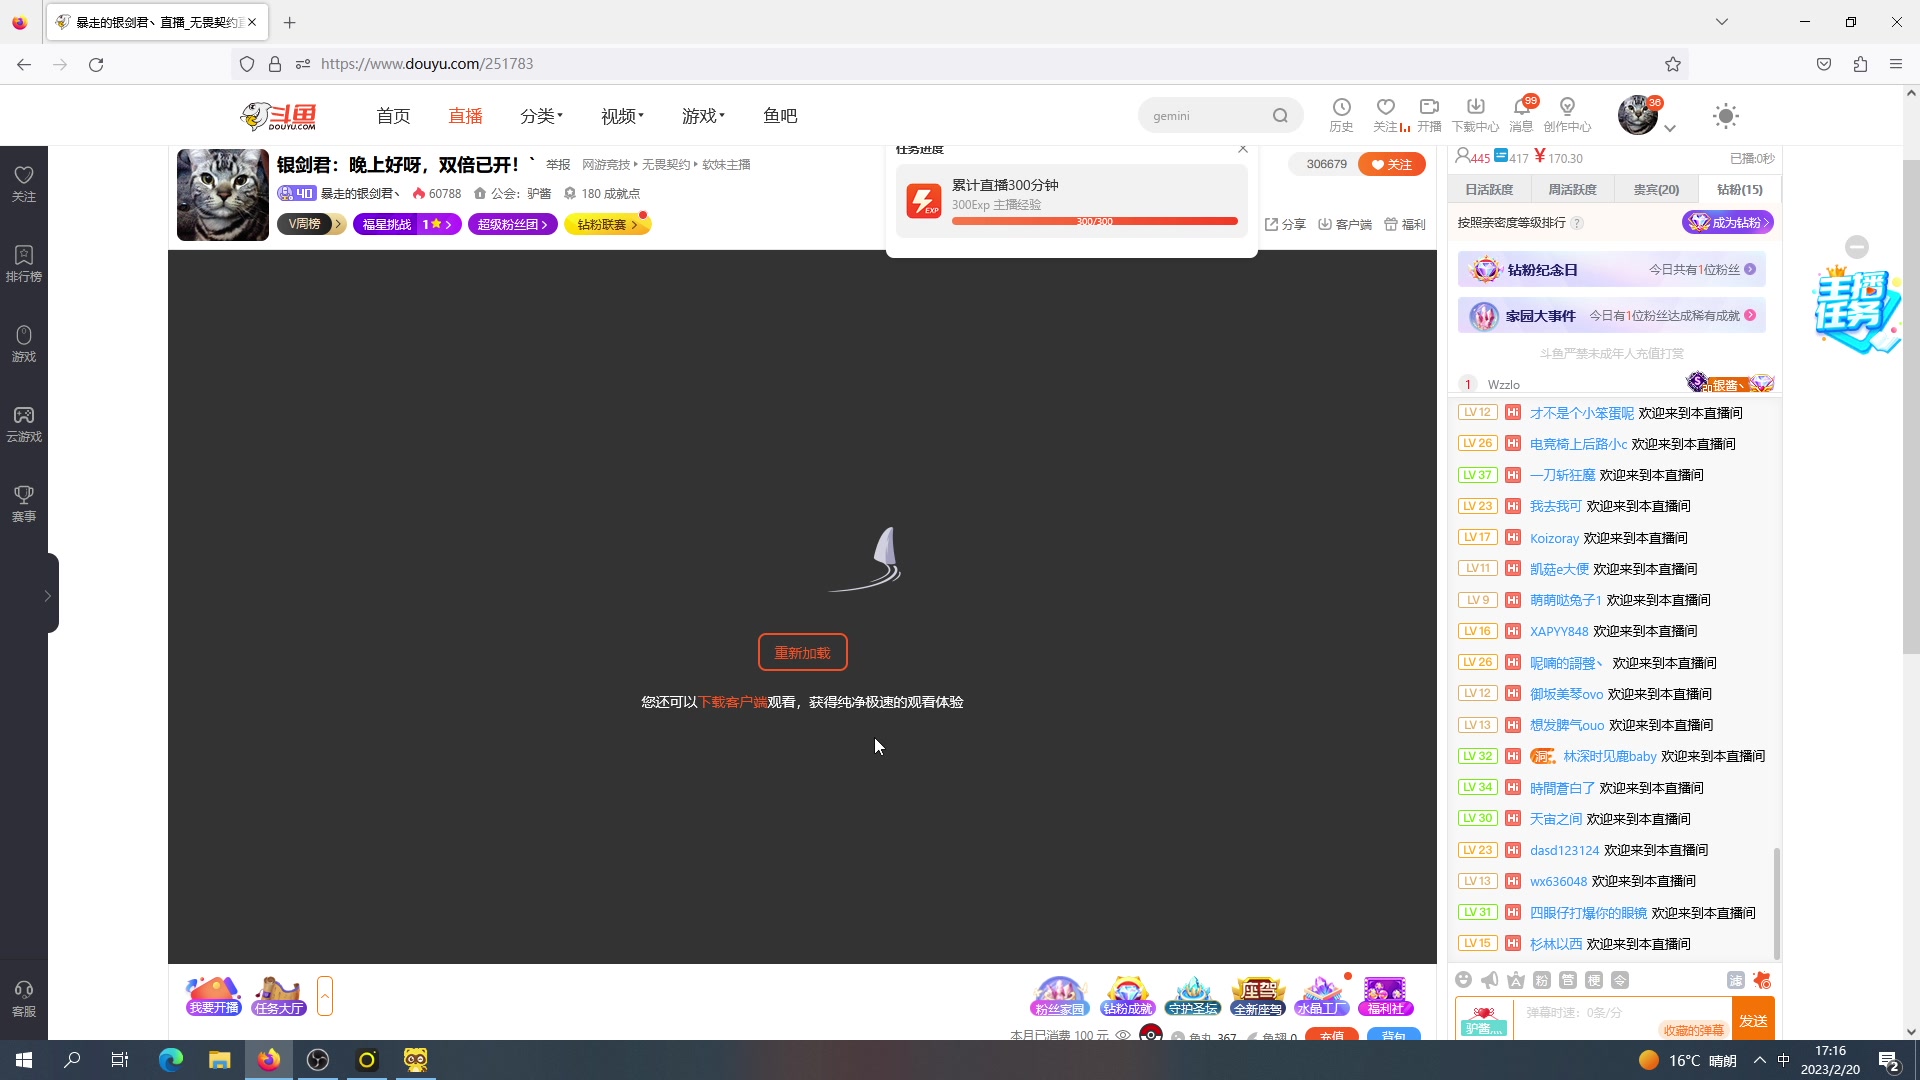Open the 历史 watch history
The height and width of the screenshot is (1080, 1920).
pyautogui.click(x=1342, y=113)
